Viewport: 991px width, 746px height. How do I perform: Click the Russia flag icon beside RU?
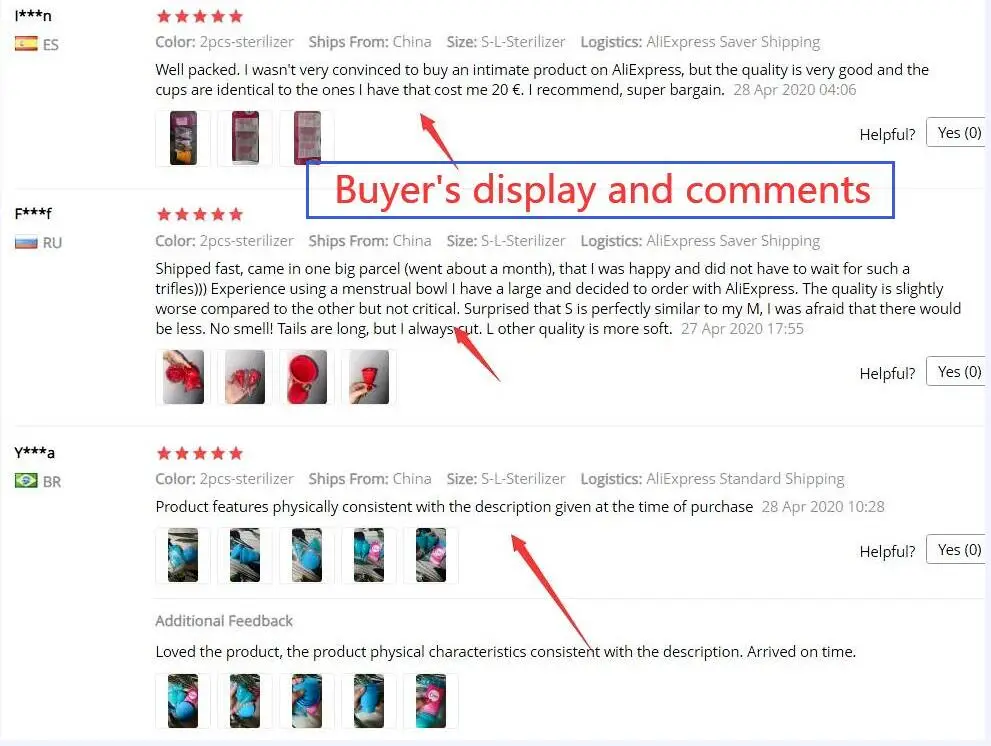(x=26, y=242)
